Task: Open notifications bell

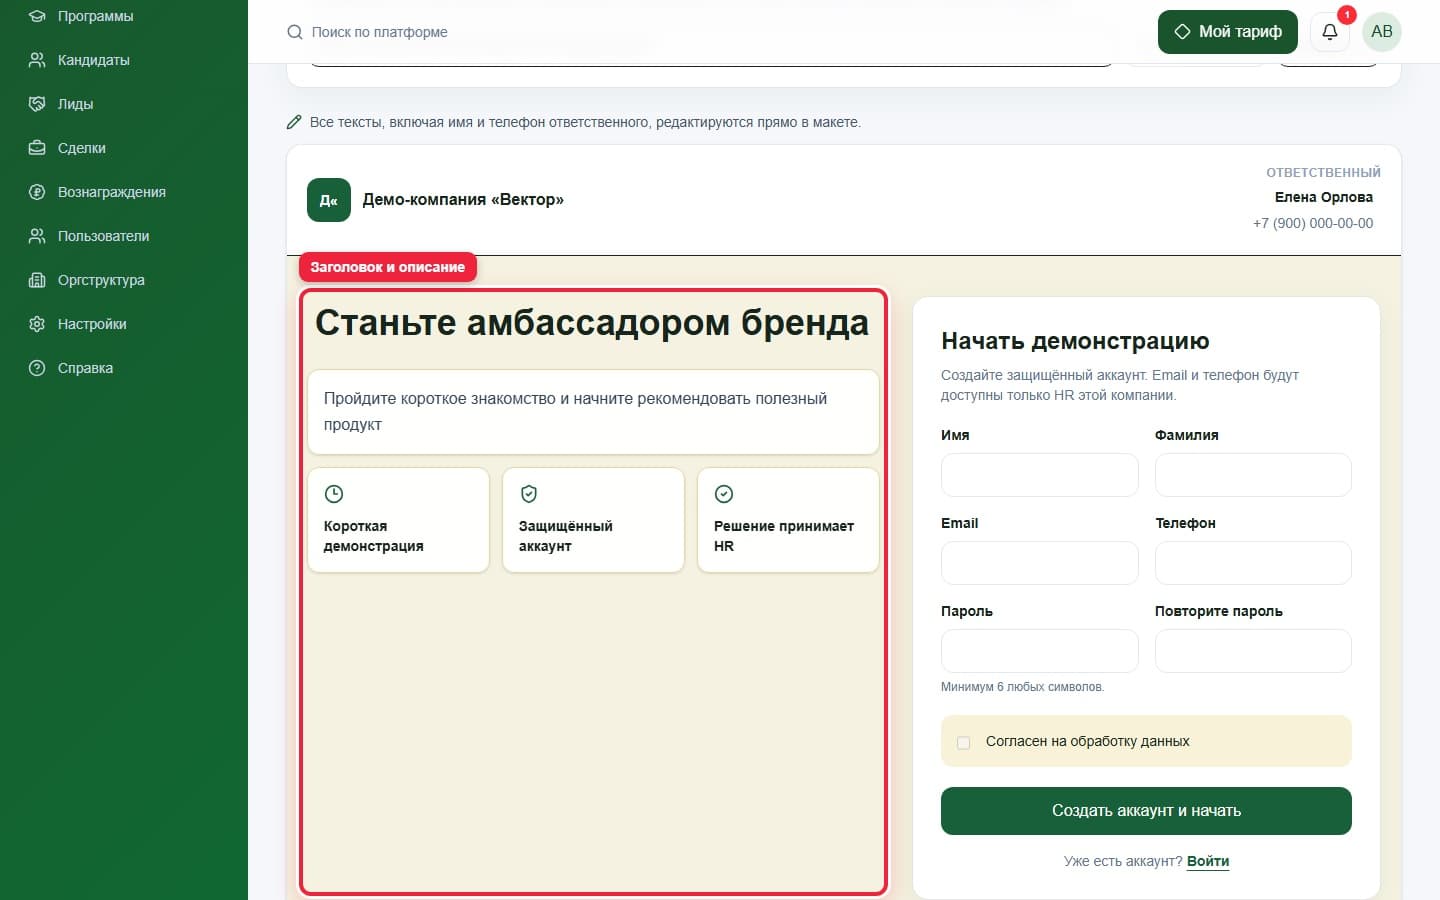Action: click(1330, 32)
